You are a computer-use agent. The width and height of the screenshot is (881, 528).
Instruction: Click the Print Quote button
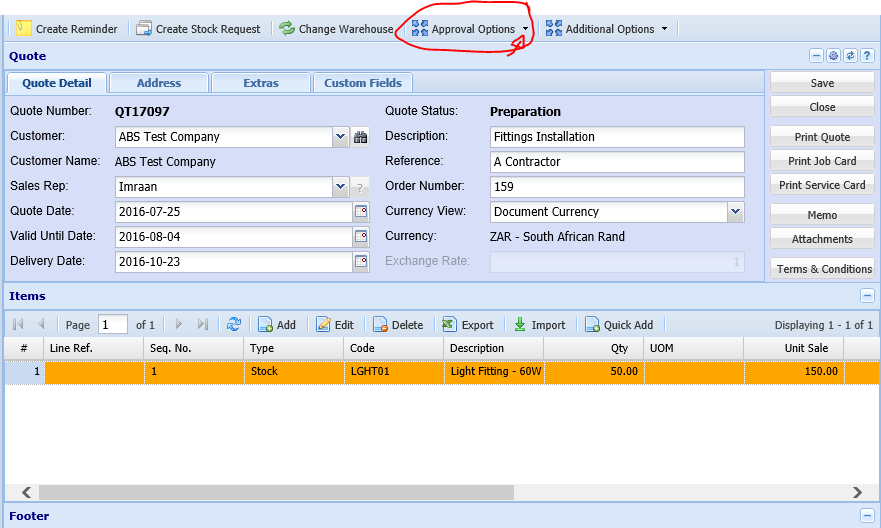click(821, 137)
